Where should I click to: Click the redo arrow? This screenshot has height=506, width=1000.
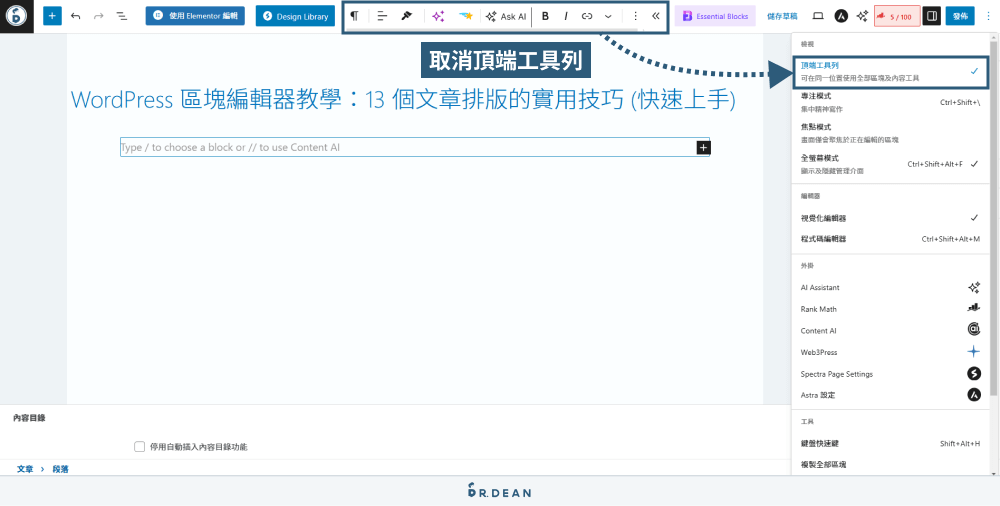click(x=98, y=16)
